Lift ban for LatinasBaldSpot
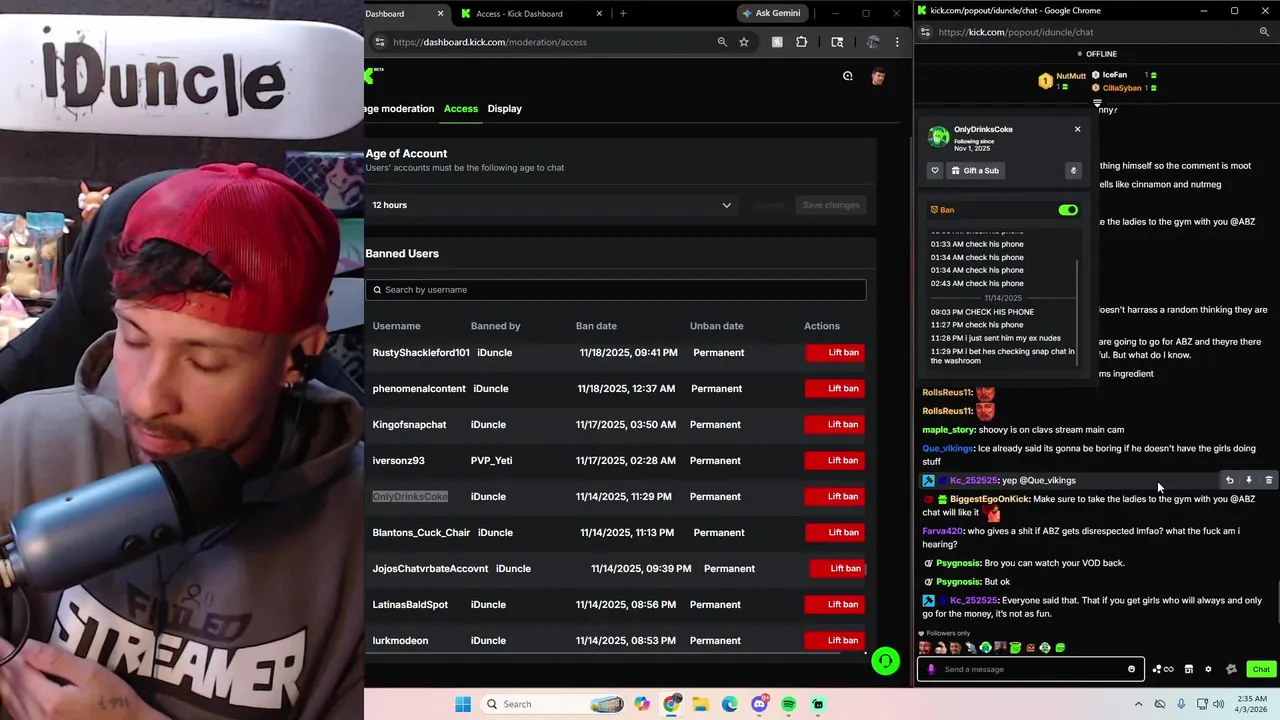Screen dimensions: 1280x720 tap(835, 604)
